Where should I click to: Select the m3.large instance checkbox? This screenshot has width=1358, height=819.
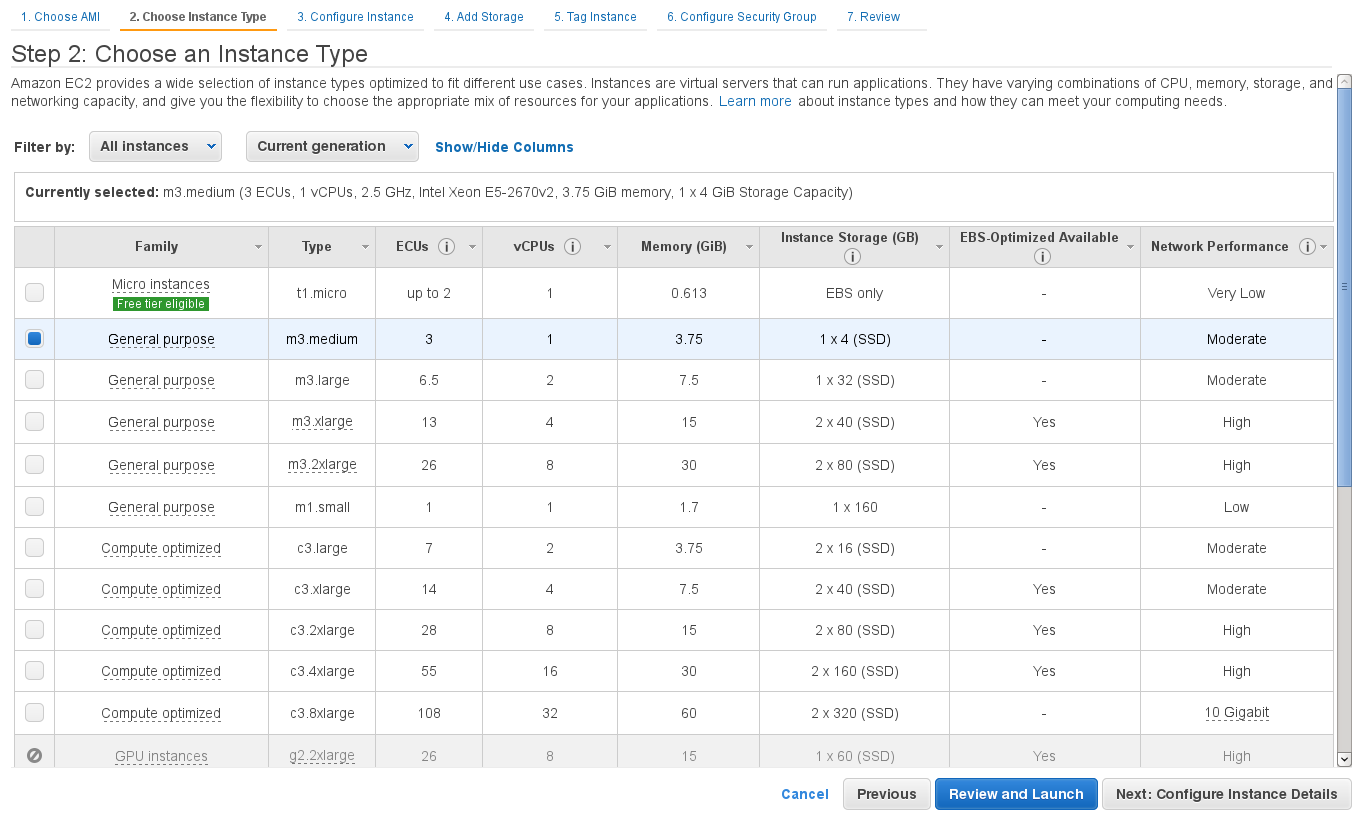click(34, 380)
